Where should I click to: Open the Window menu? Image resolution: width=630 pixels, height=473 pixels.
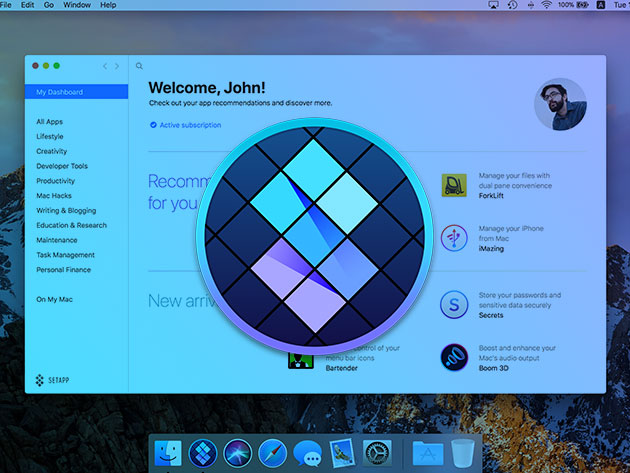[x=76, y=5]
